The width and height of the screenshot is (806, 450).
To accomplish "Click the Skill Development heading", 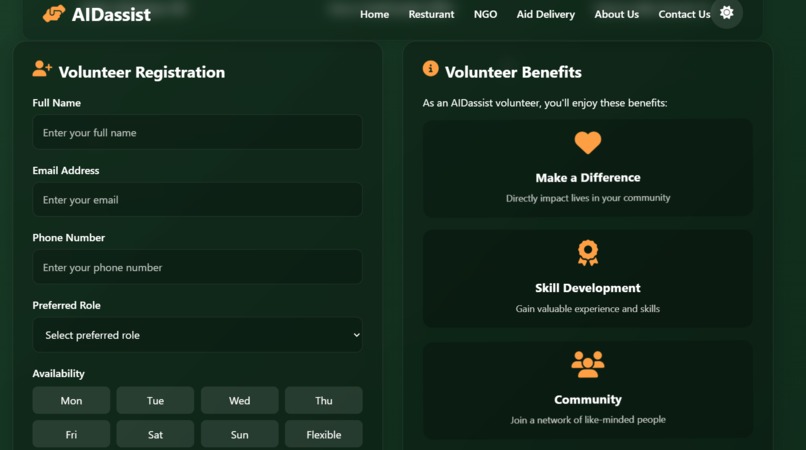I will click(588, 288).
